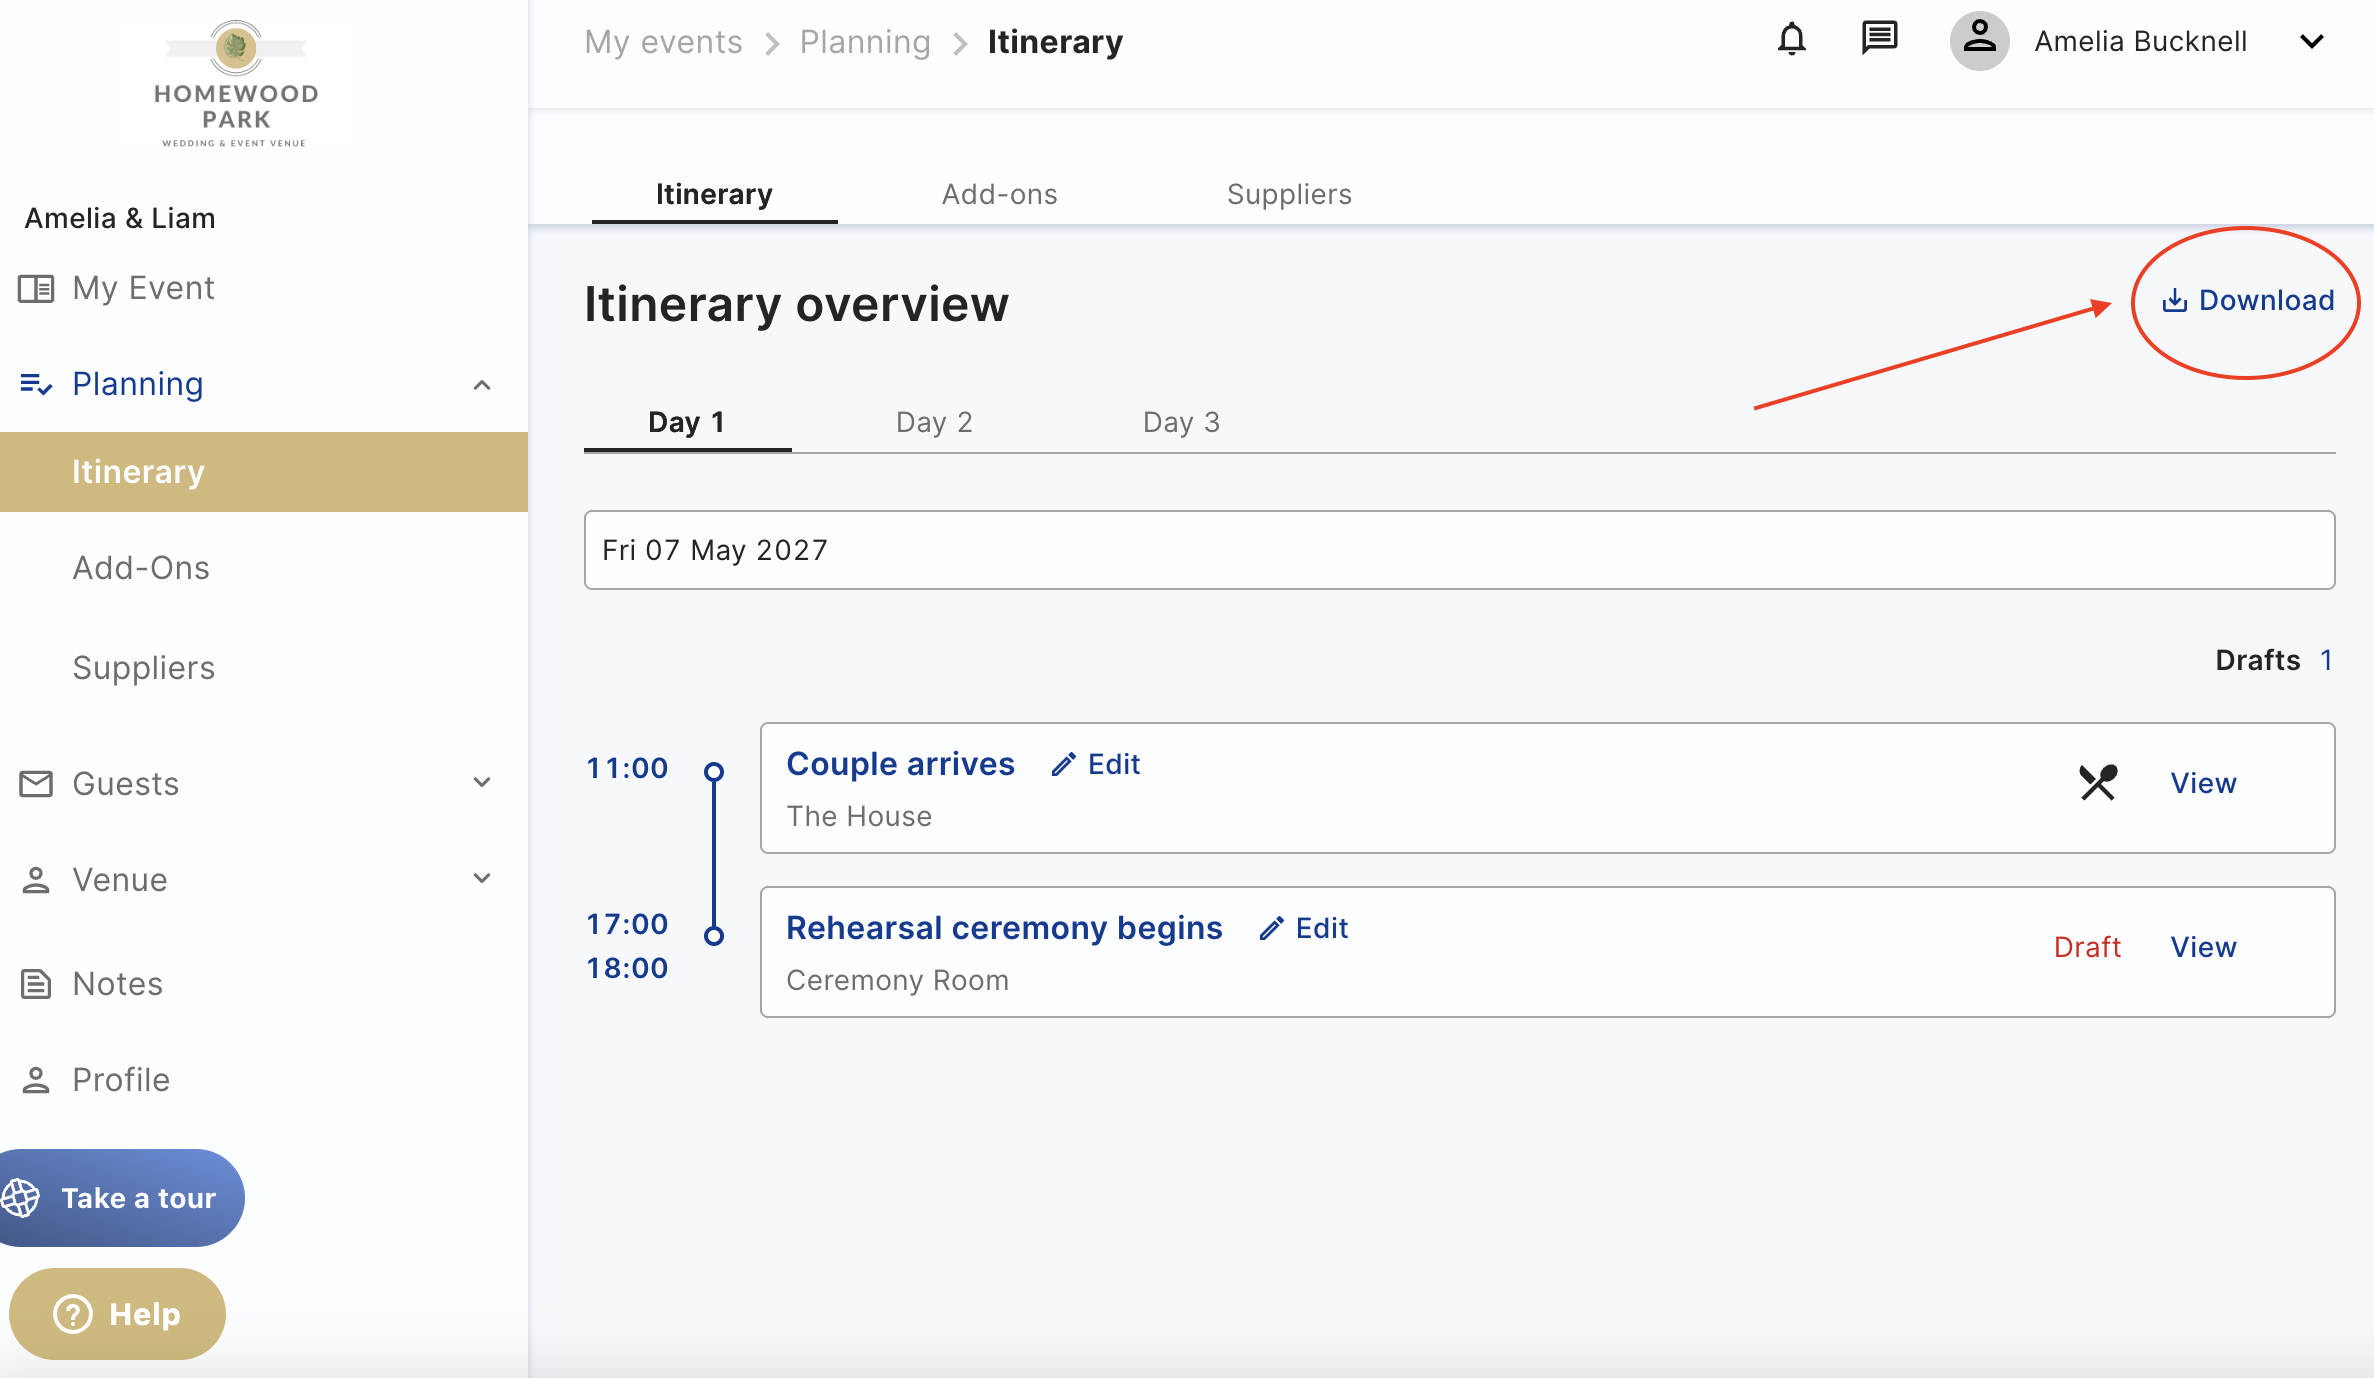Expand the Amelia Bucknell account dropdown arrow
This screenshot has height=1378, width=2374.
click(x=2311, y=41)
